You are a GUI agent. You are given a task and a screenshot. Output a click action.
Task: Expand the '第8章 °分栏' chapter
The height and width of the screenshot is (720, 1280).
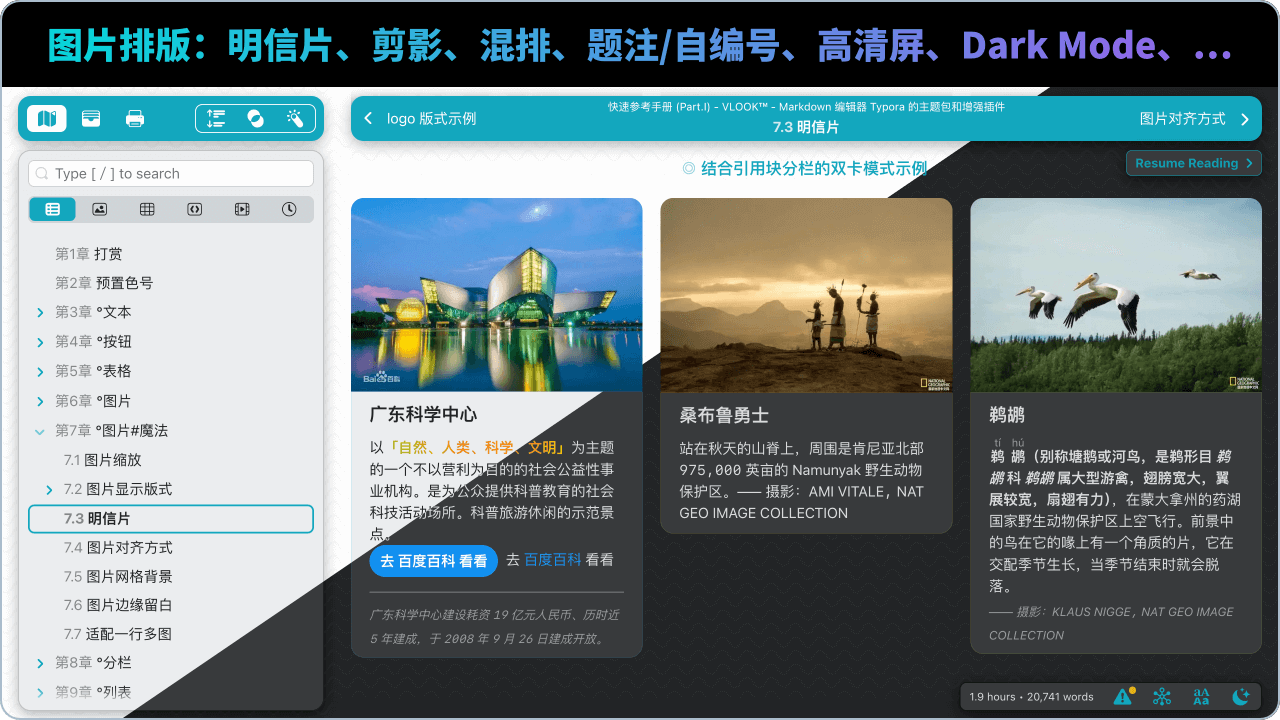coord(40,663)
